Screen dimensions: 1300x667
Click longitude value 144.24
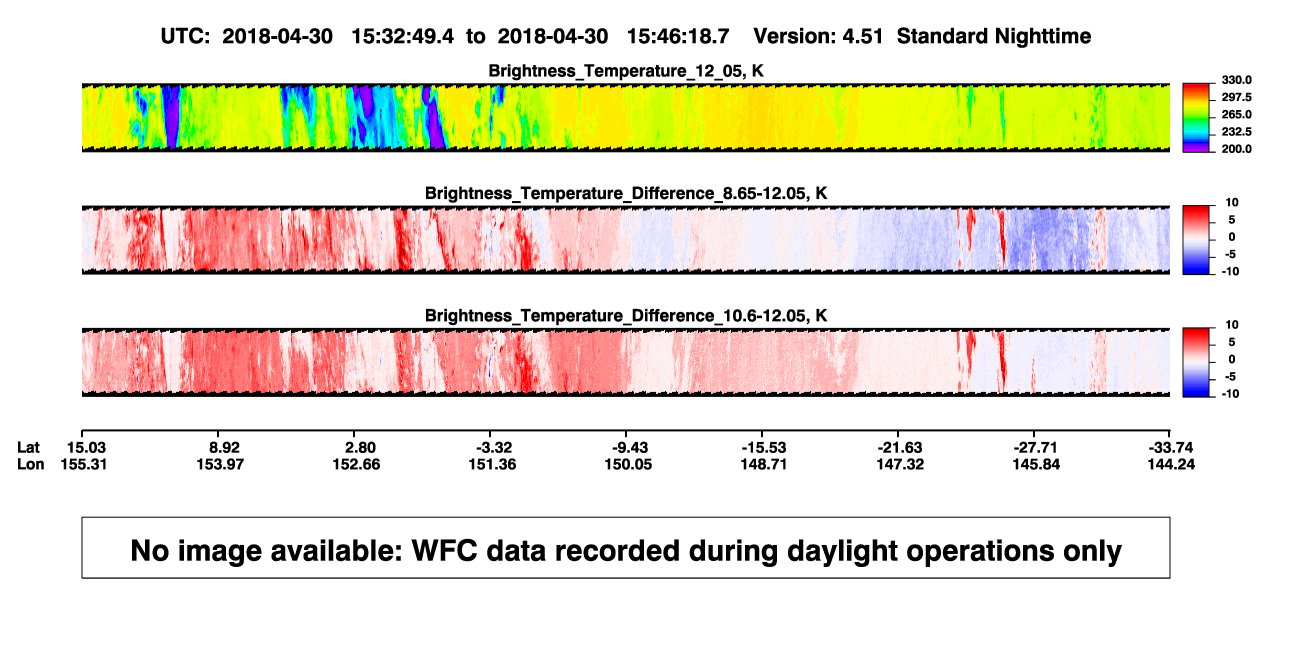click(1171, 464)
